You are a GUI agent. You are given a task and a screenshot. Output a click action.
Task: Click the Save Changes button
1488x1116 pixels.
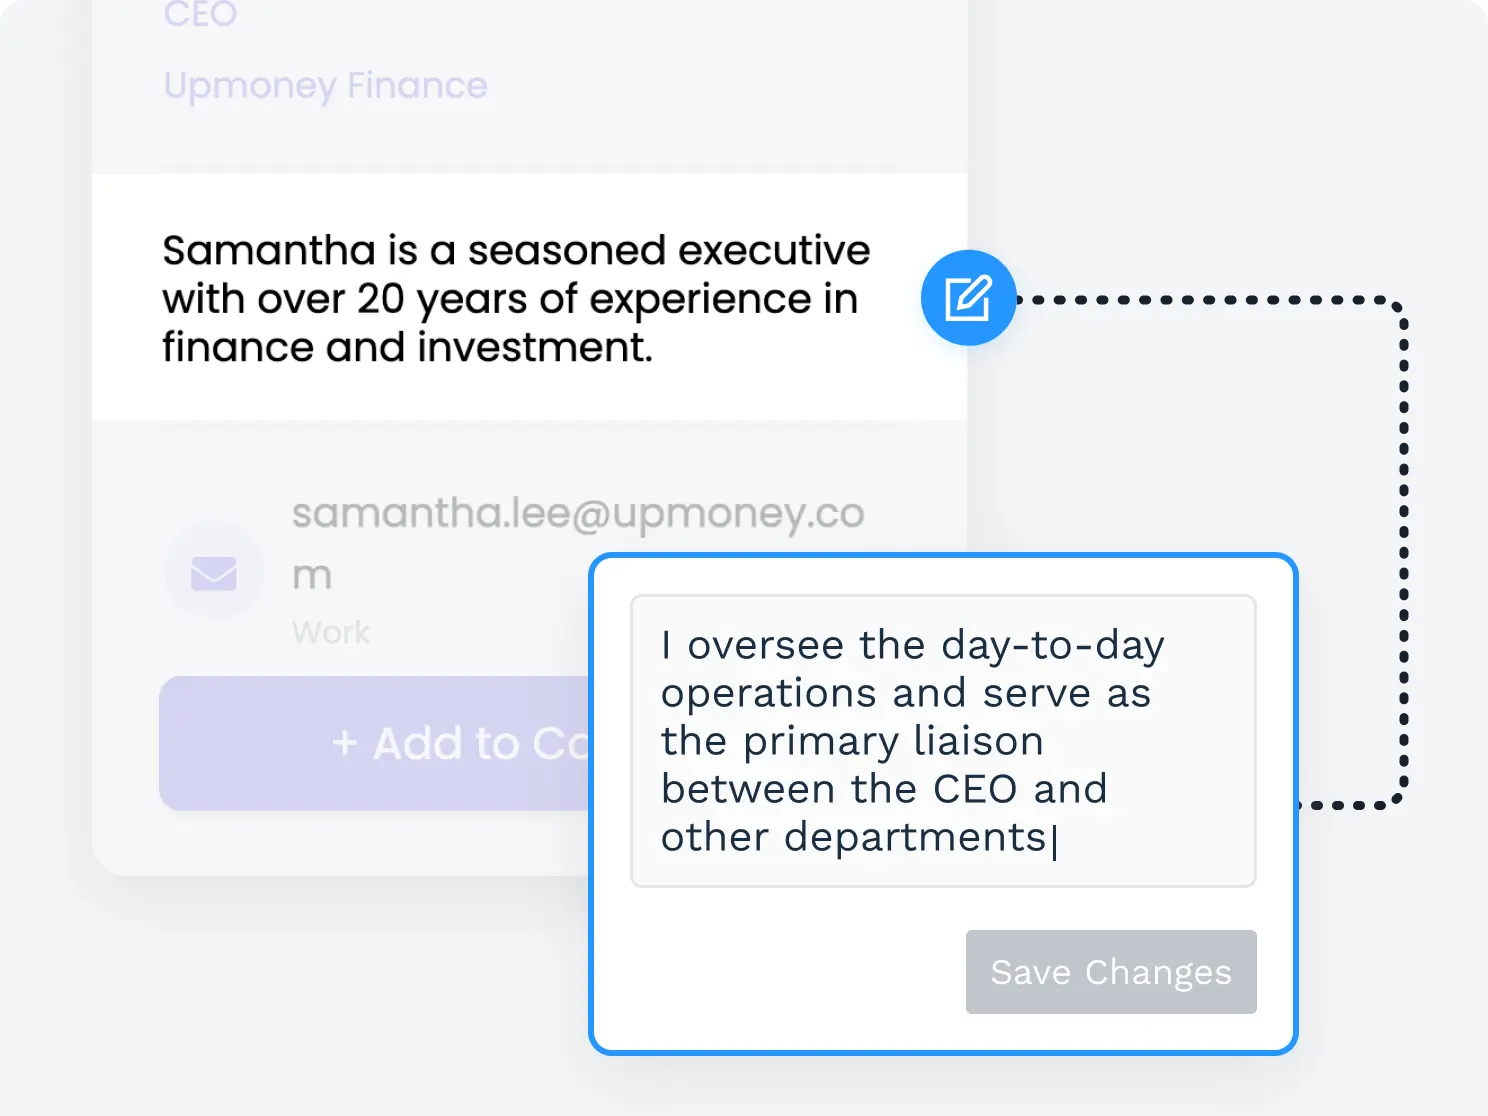coord(1111,972)
